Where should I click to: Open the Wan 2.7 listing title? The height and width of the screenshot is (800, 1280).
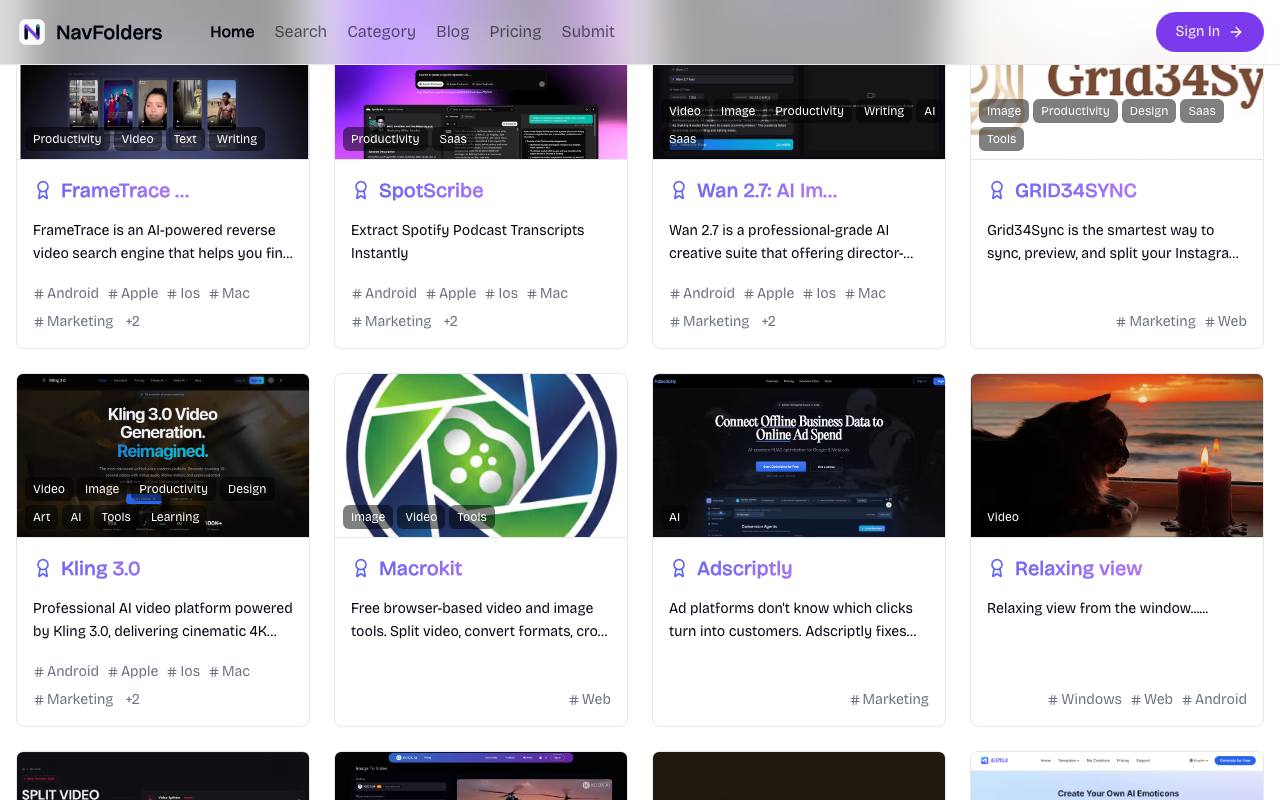[x=767, y=190]
